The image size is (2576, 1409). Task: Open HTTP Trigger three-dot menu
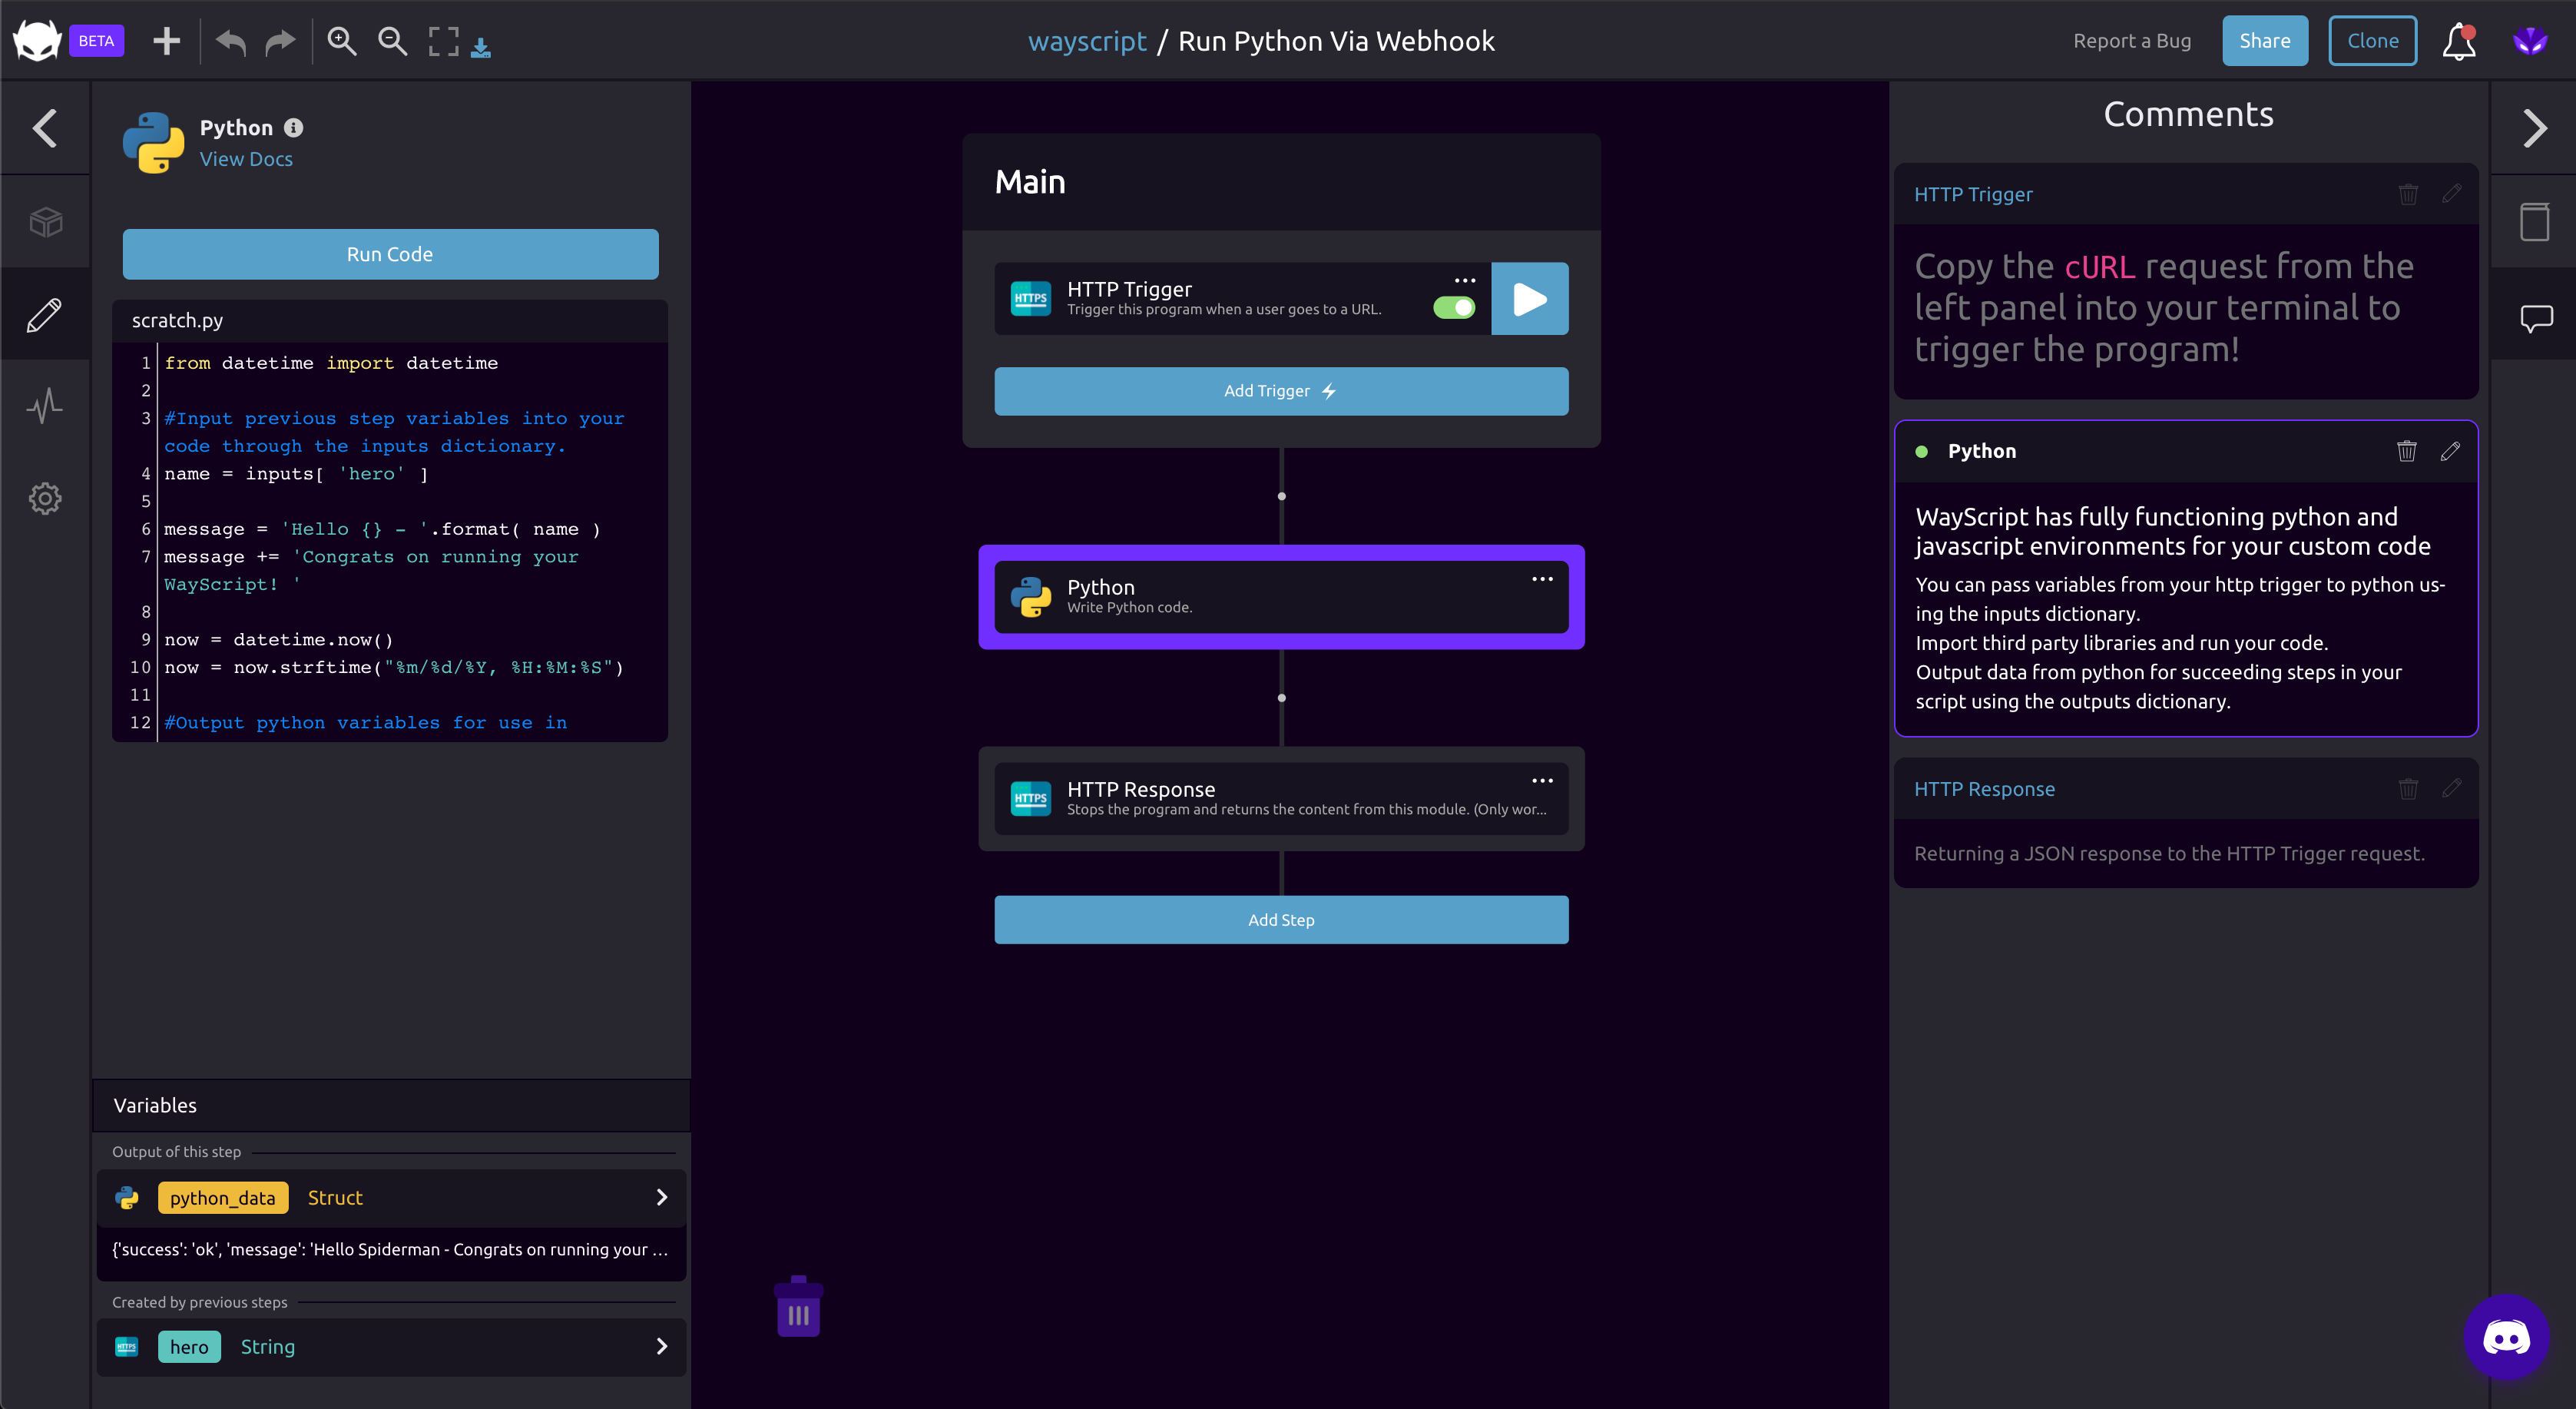click(1465, 280)
